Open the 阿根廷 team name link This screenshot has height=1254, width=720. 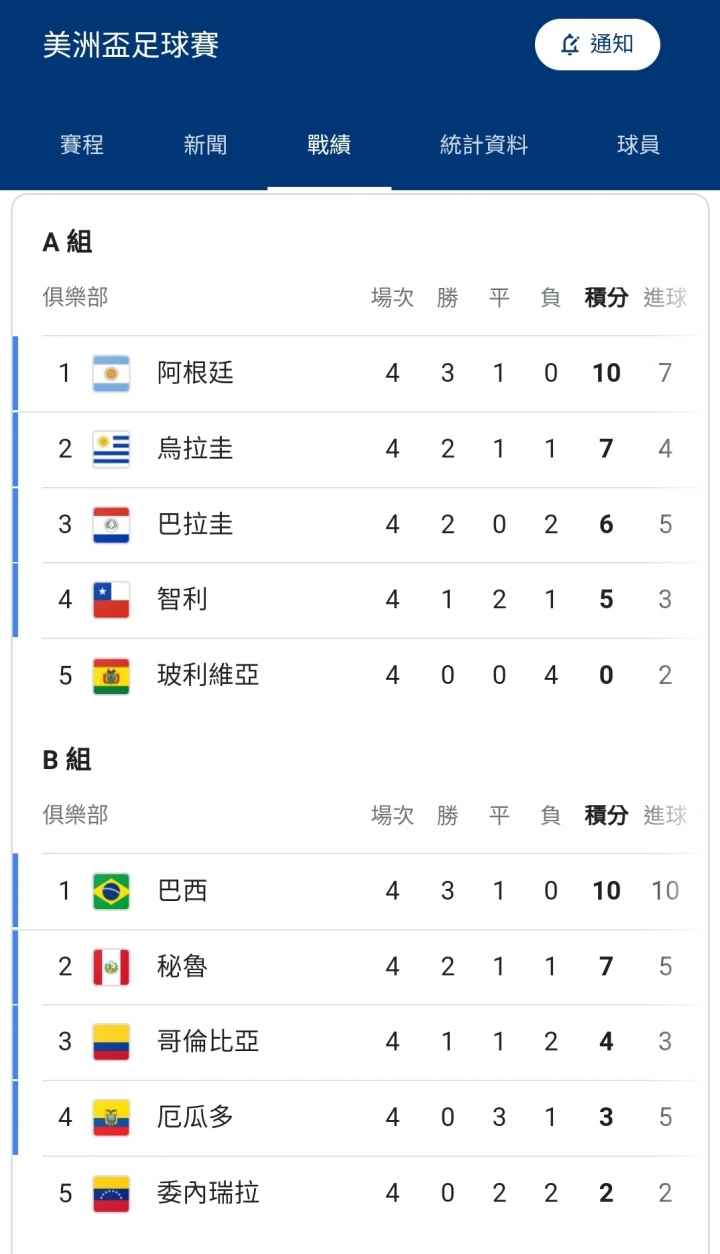point(195,373)
